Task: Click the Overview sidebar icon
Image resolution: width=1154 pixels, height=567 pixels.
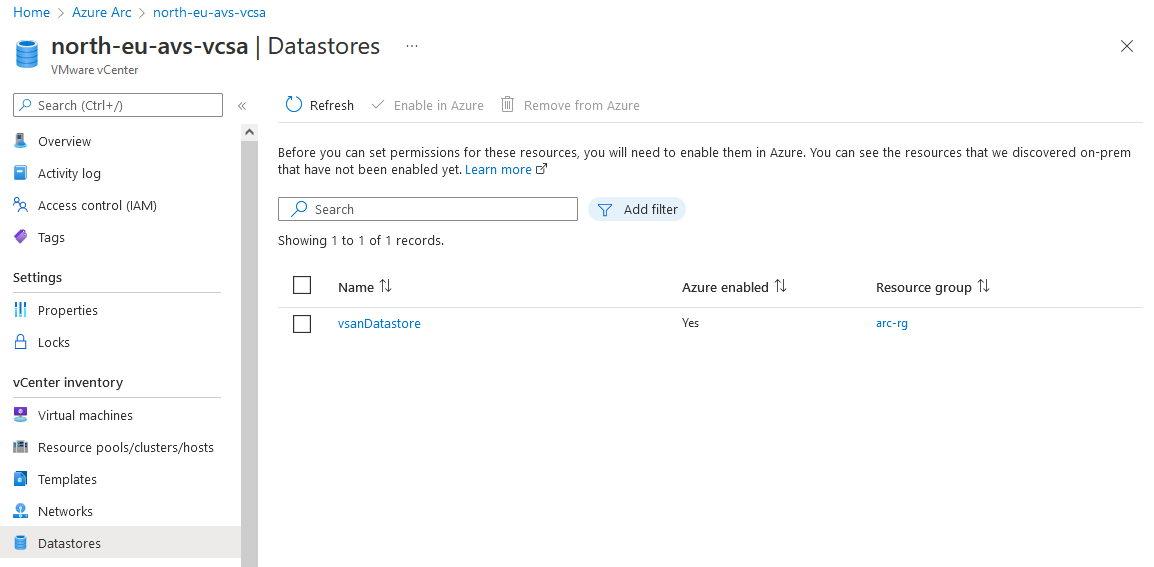Action: 21,141
